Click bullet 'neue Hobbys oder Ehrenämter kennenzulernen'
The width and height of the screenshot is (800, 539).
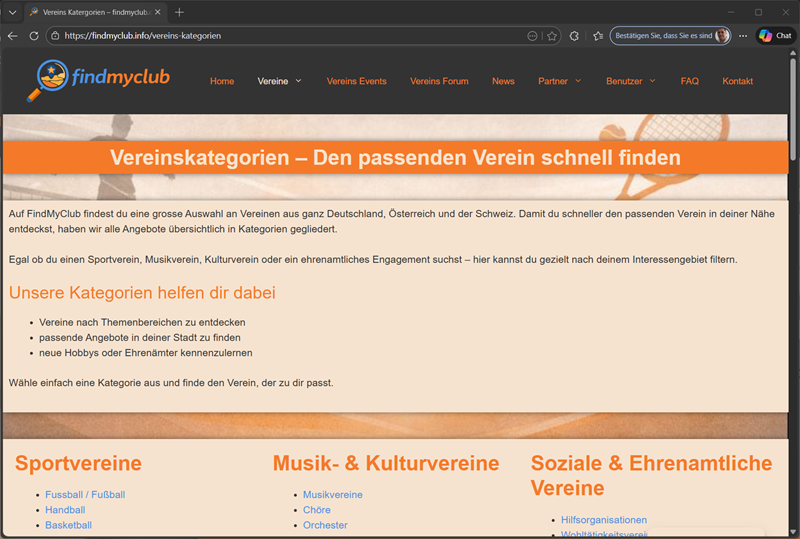[145, 353]
